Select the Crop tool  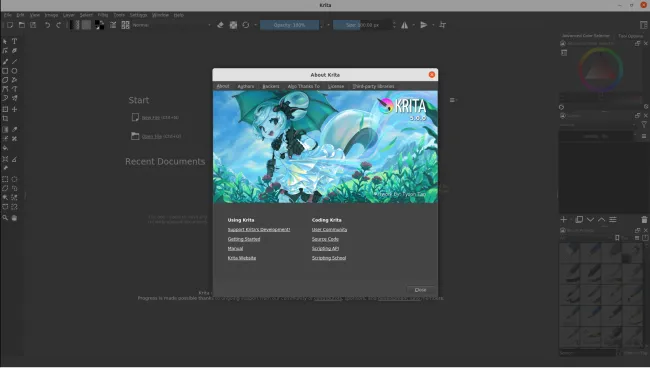click(5, 119)
